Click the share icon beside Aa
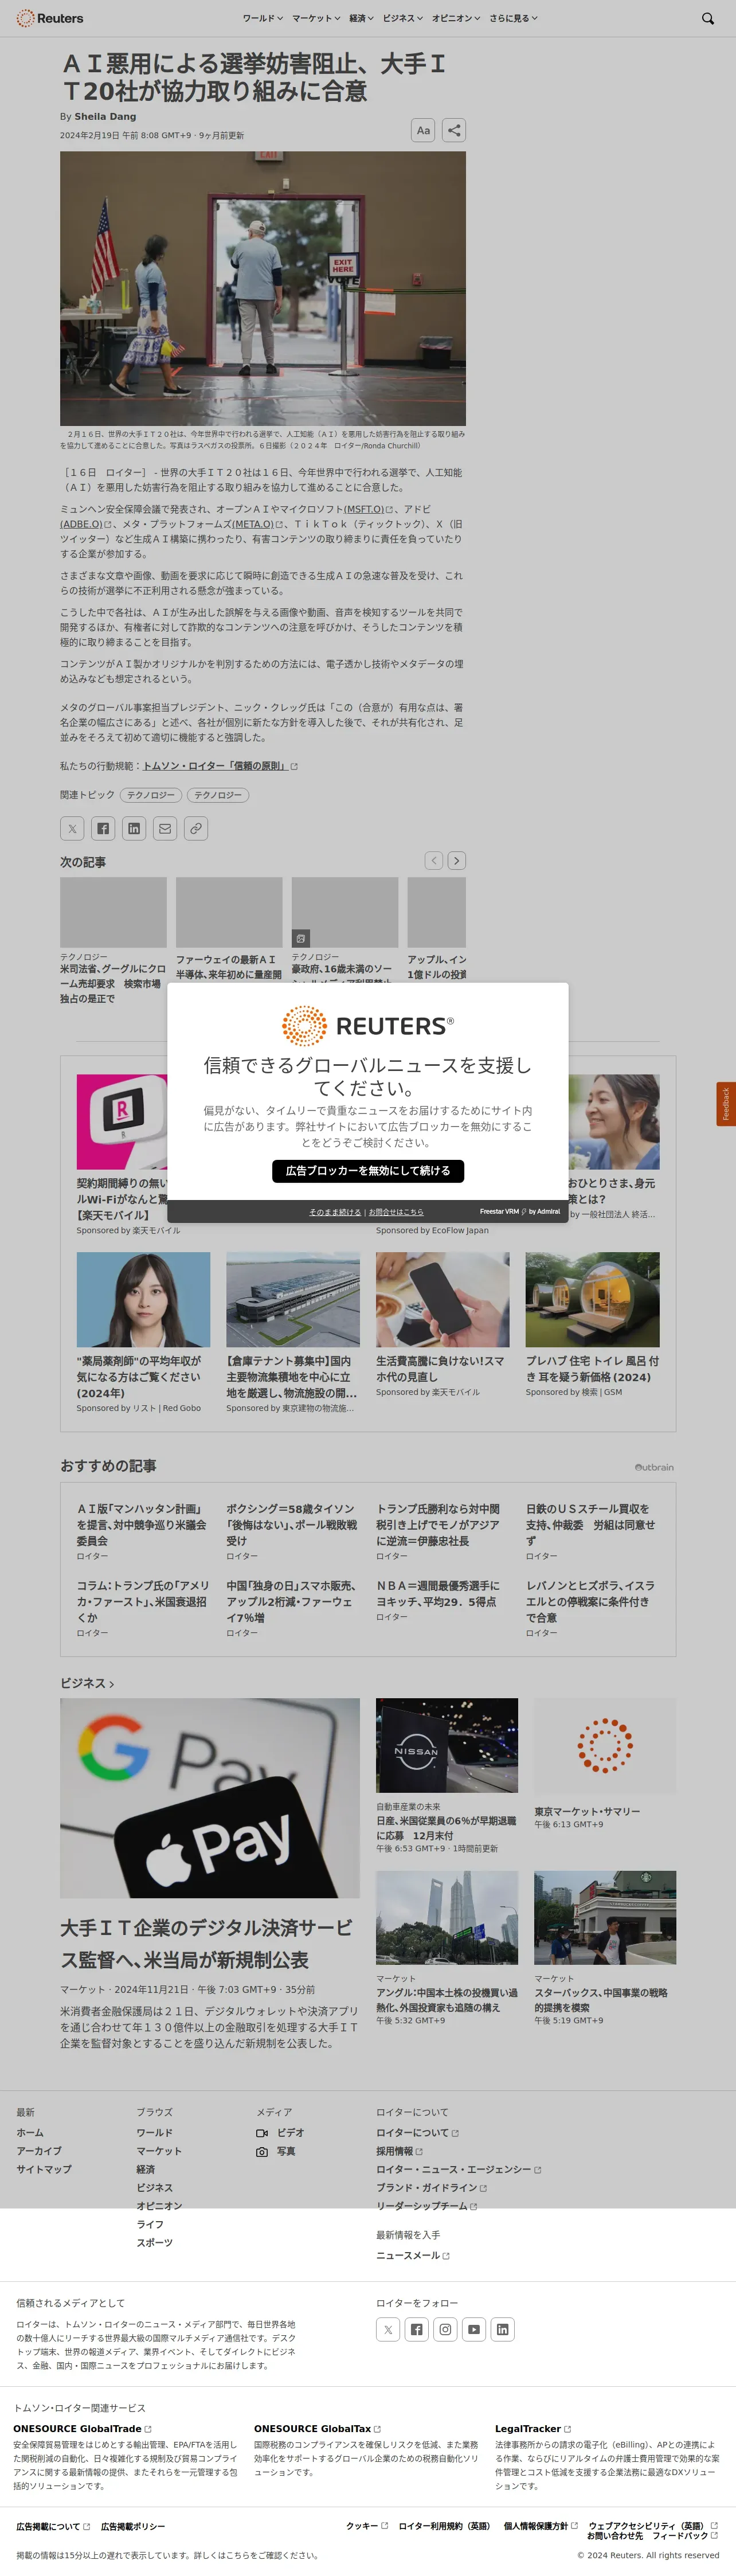The height and width of the screenshot is (2576, 736). pos(454,130)
